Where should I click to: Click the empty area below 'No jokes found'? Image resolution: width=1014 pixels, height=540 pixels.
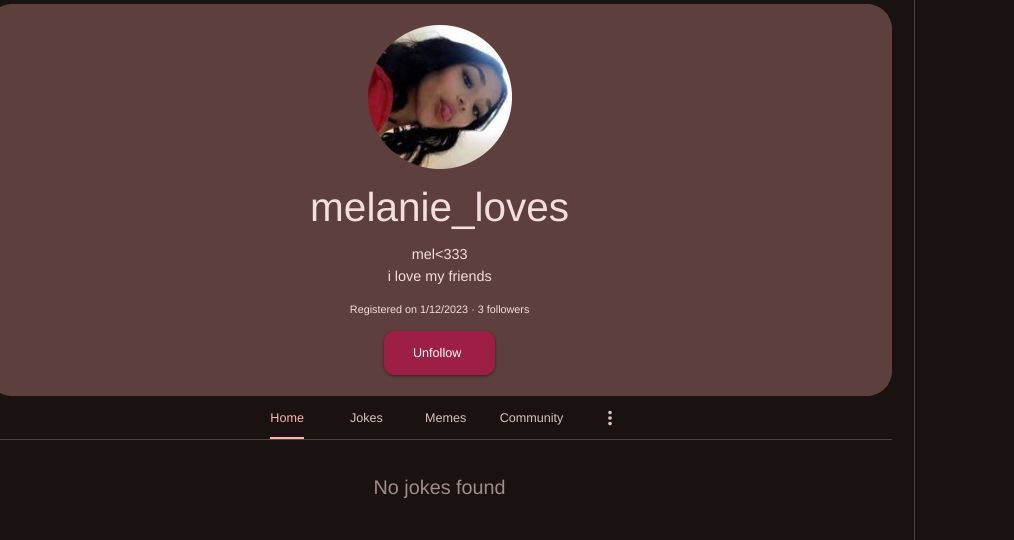439,521
